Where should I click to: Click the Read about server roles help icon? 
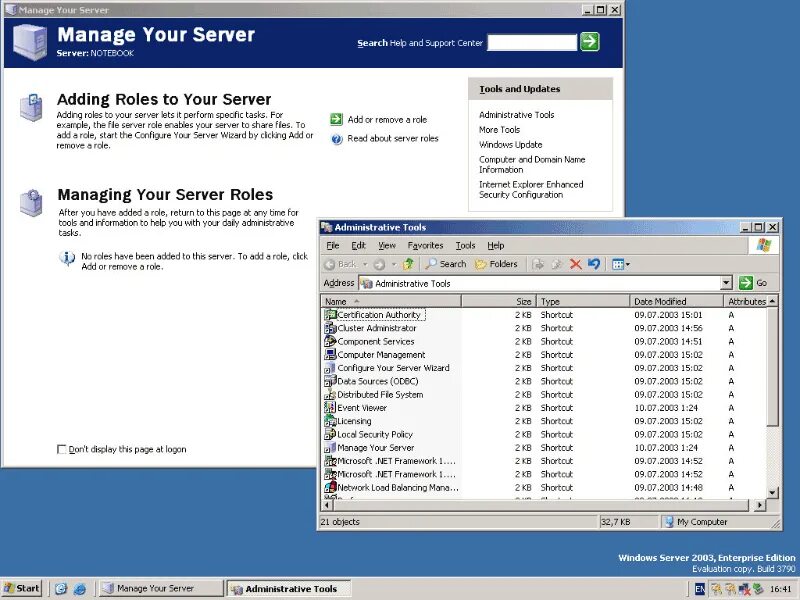tap(337, 139)
